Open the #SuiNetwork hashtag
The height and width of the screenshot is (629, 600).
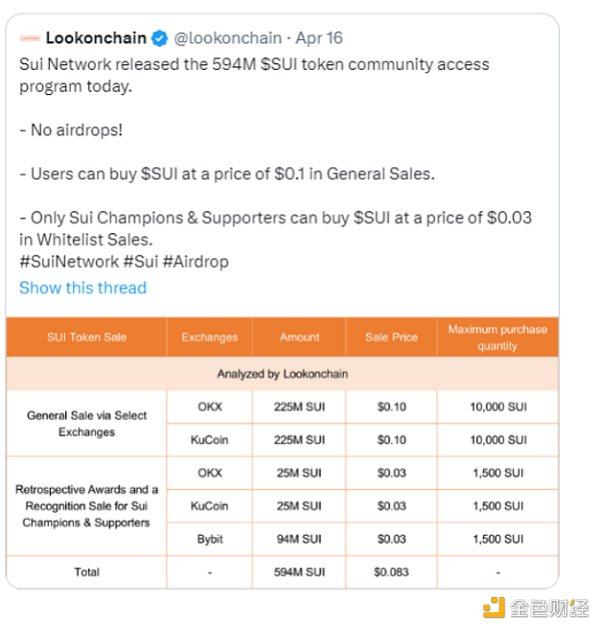pyautogui.click(x=69, y=261)
